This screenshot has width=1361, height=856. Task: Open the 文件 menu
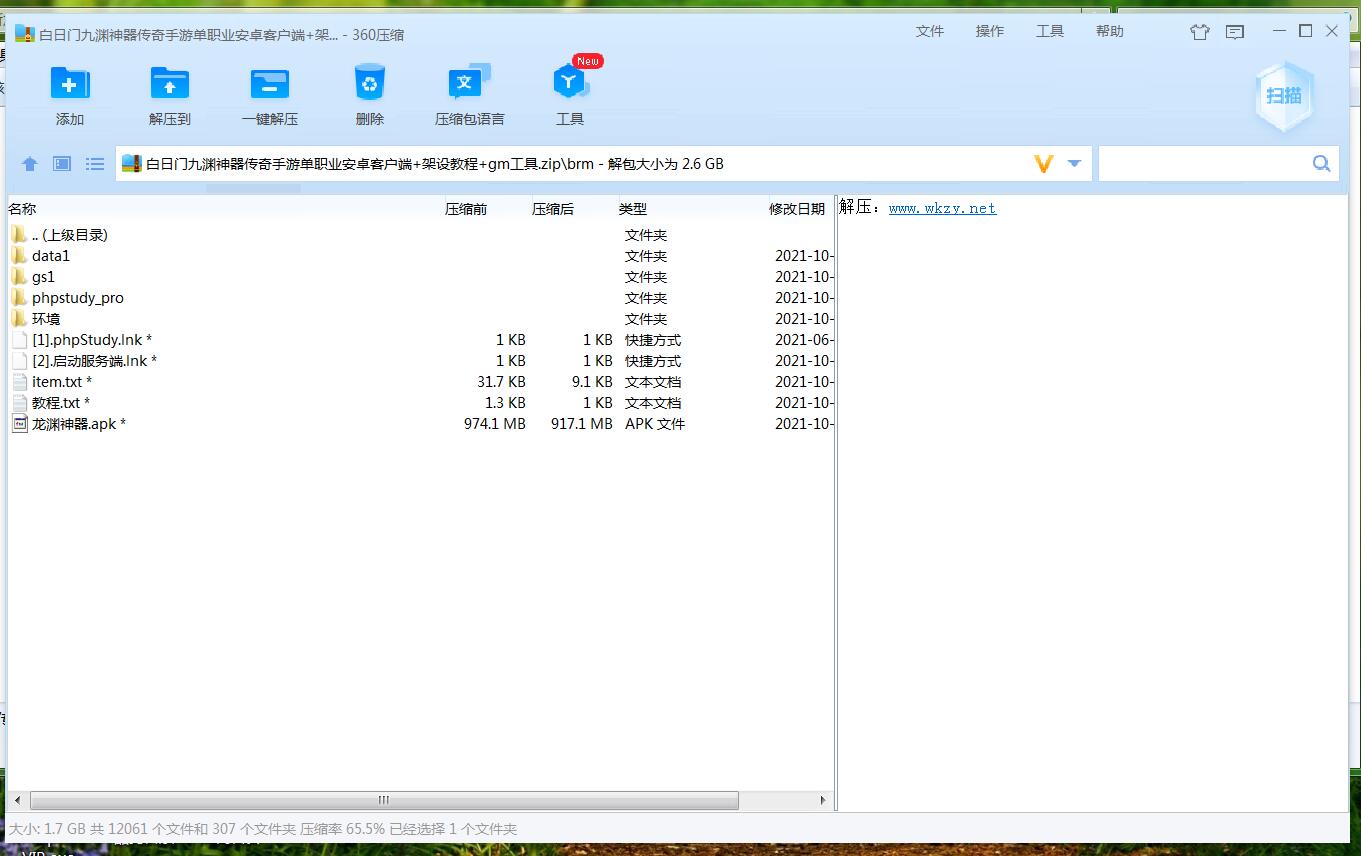click(930, 32)
